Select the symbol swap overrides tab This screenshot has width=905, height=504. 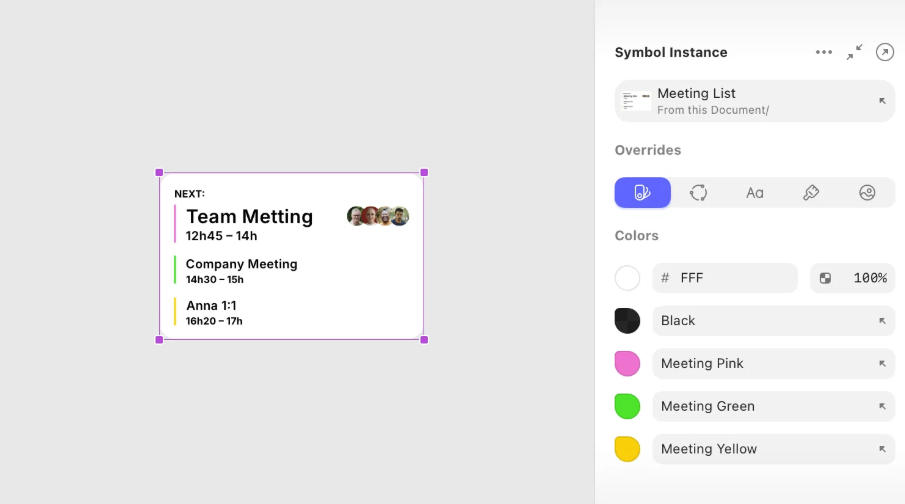[698, 192]
